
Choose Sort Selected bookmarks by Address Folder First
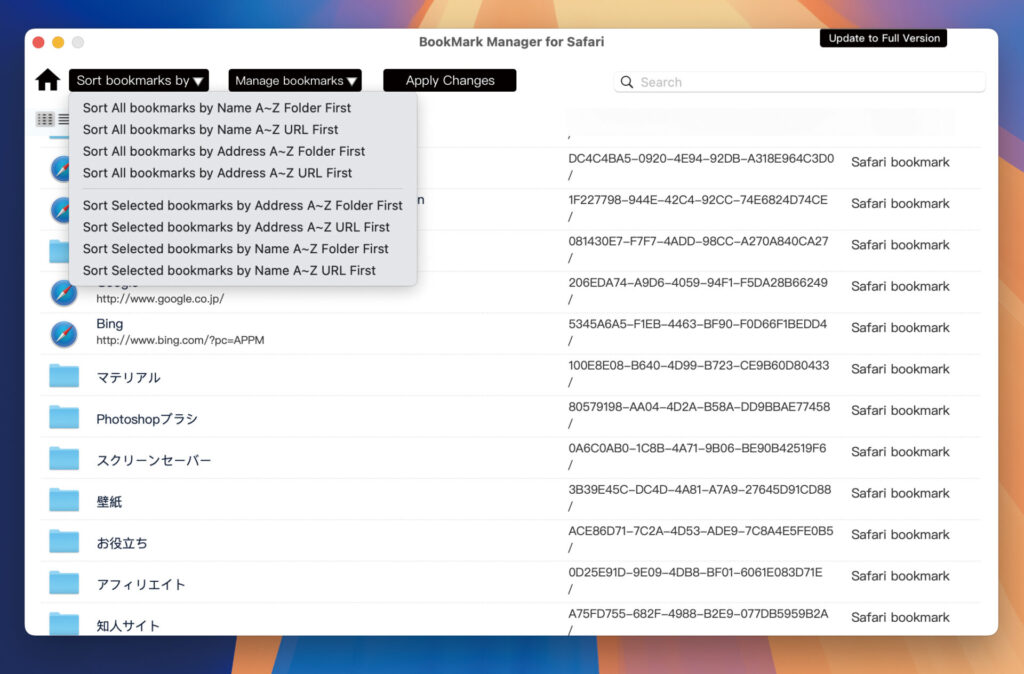242,205
